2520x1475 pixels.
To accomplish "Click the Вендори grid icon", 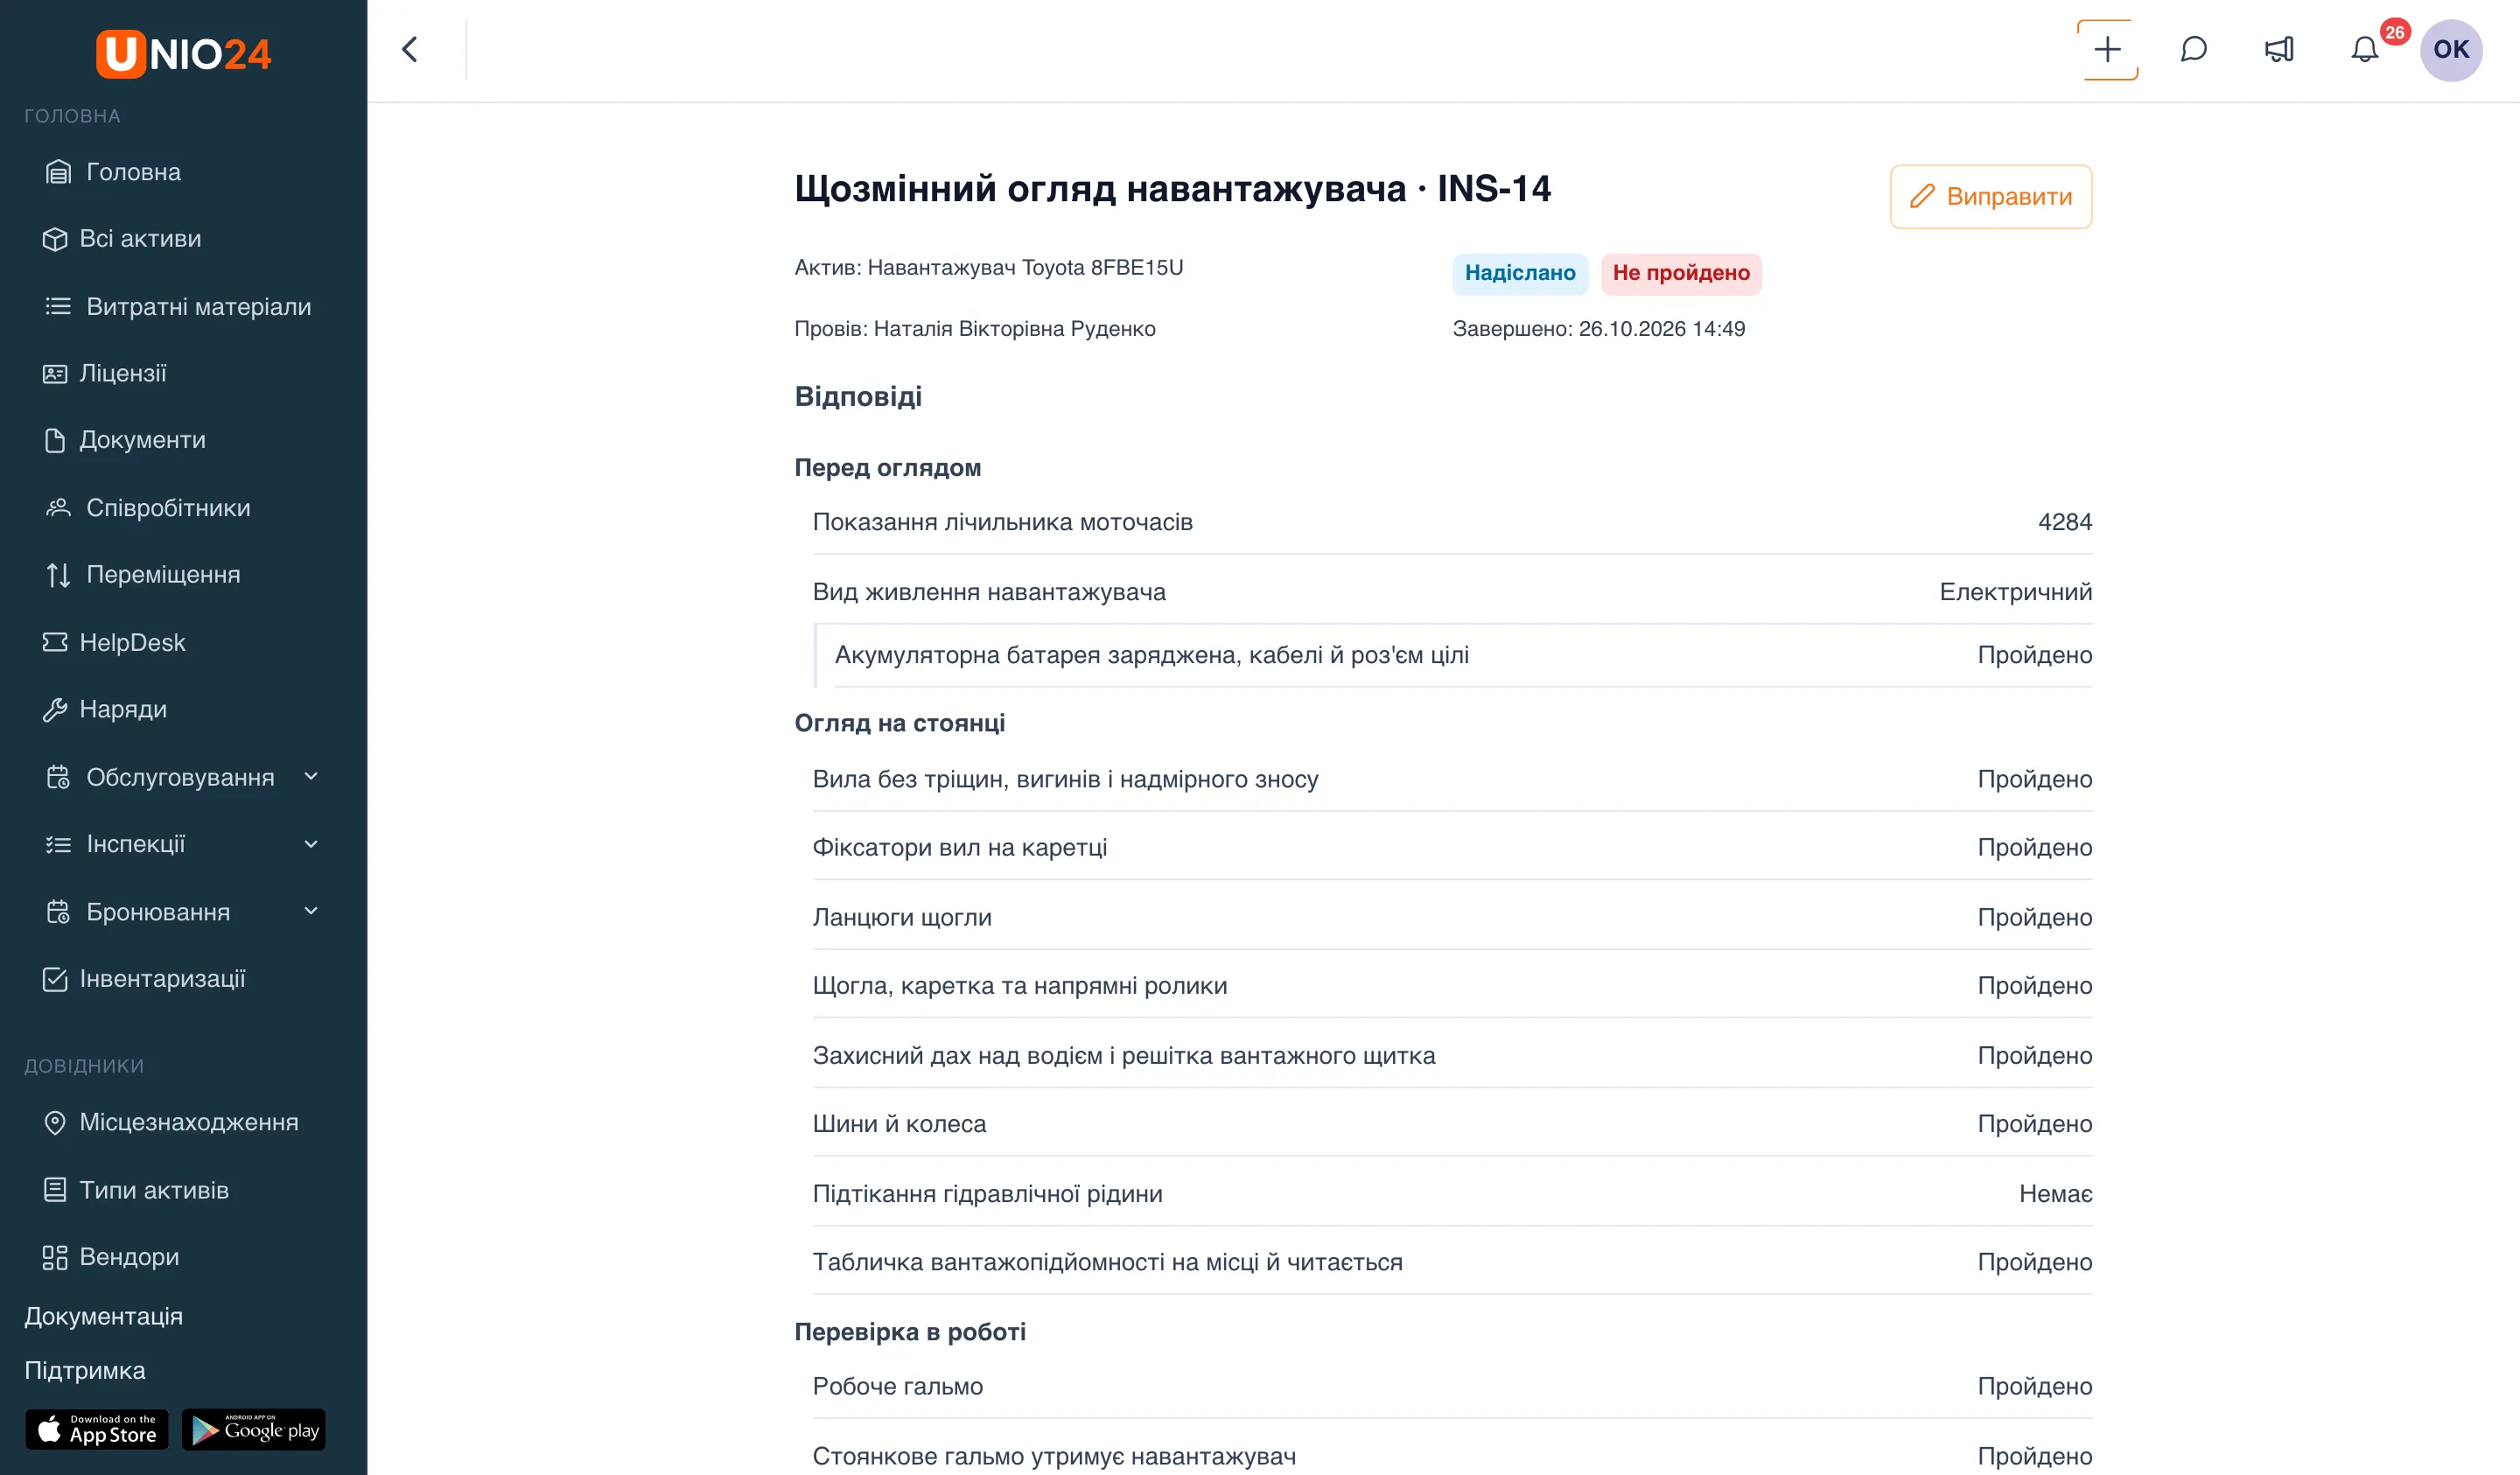I will pyautogui.click(x=55, y=1257).
